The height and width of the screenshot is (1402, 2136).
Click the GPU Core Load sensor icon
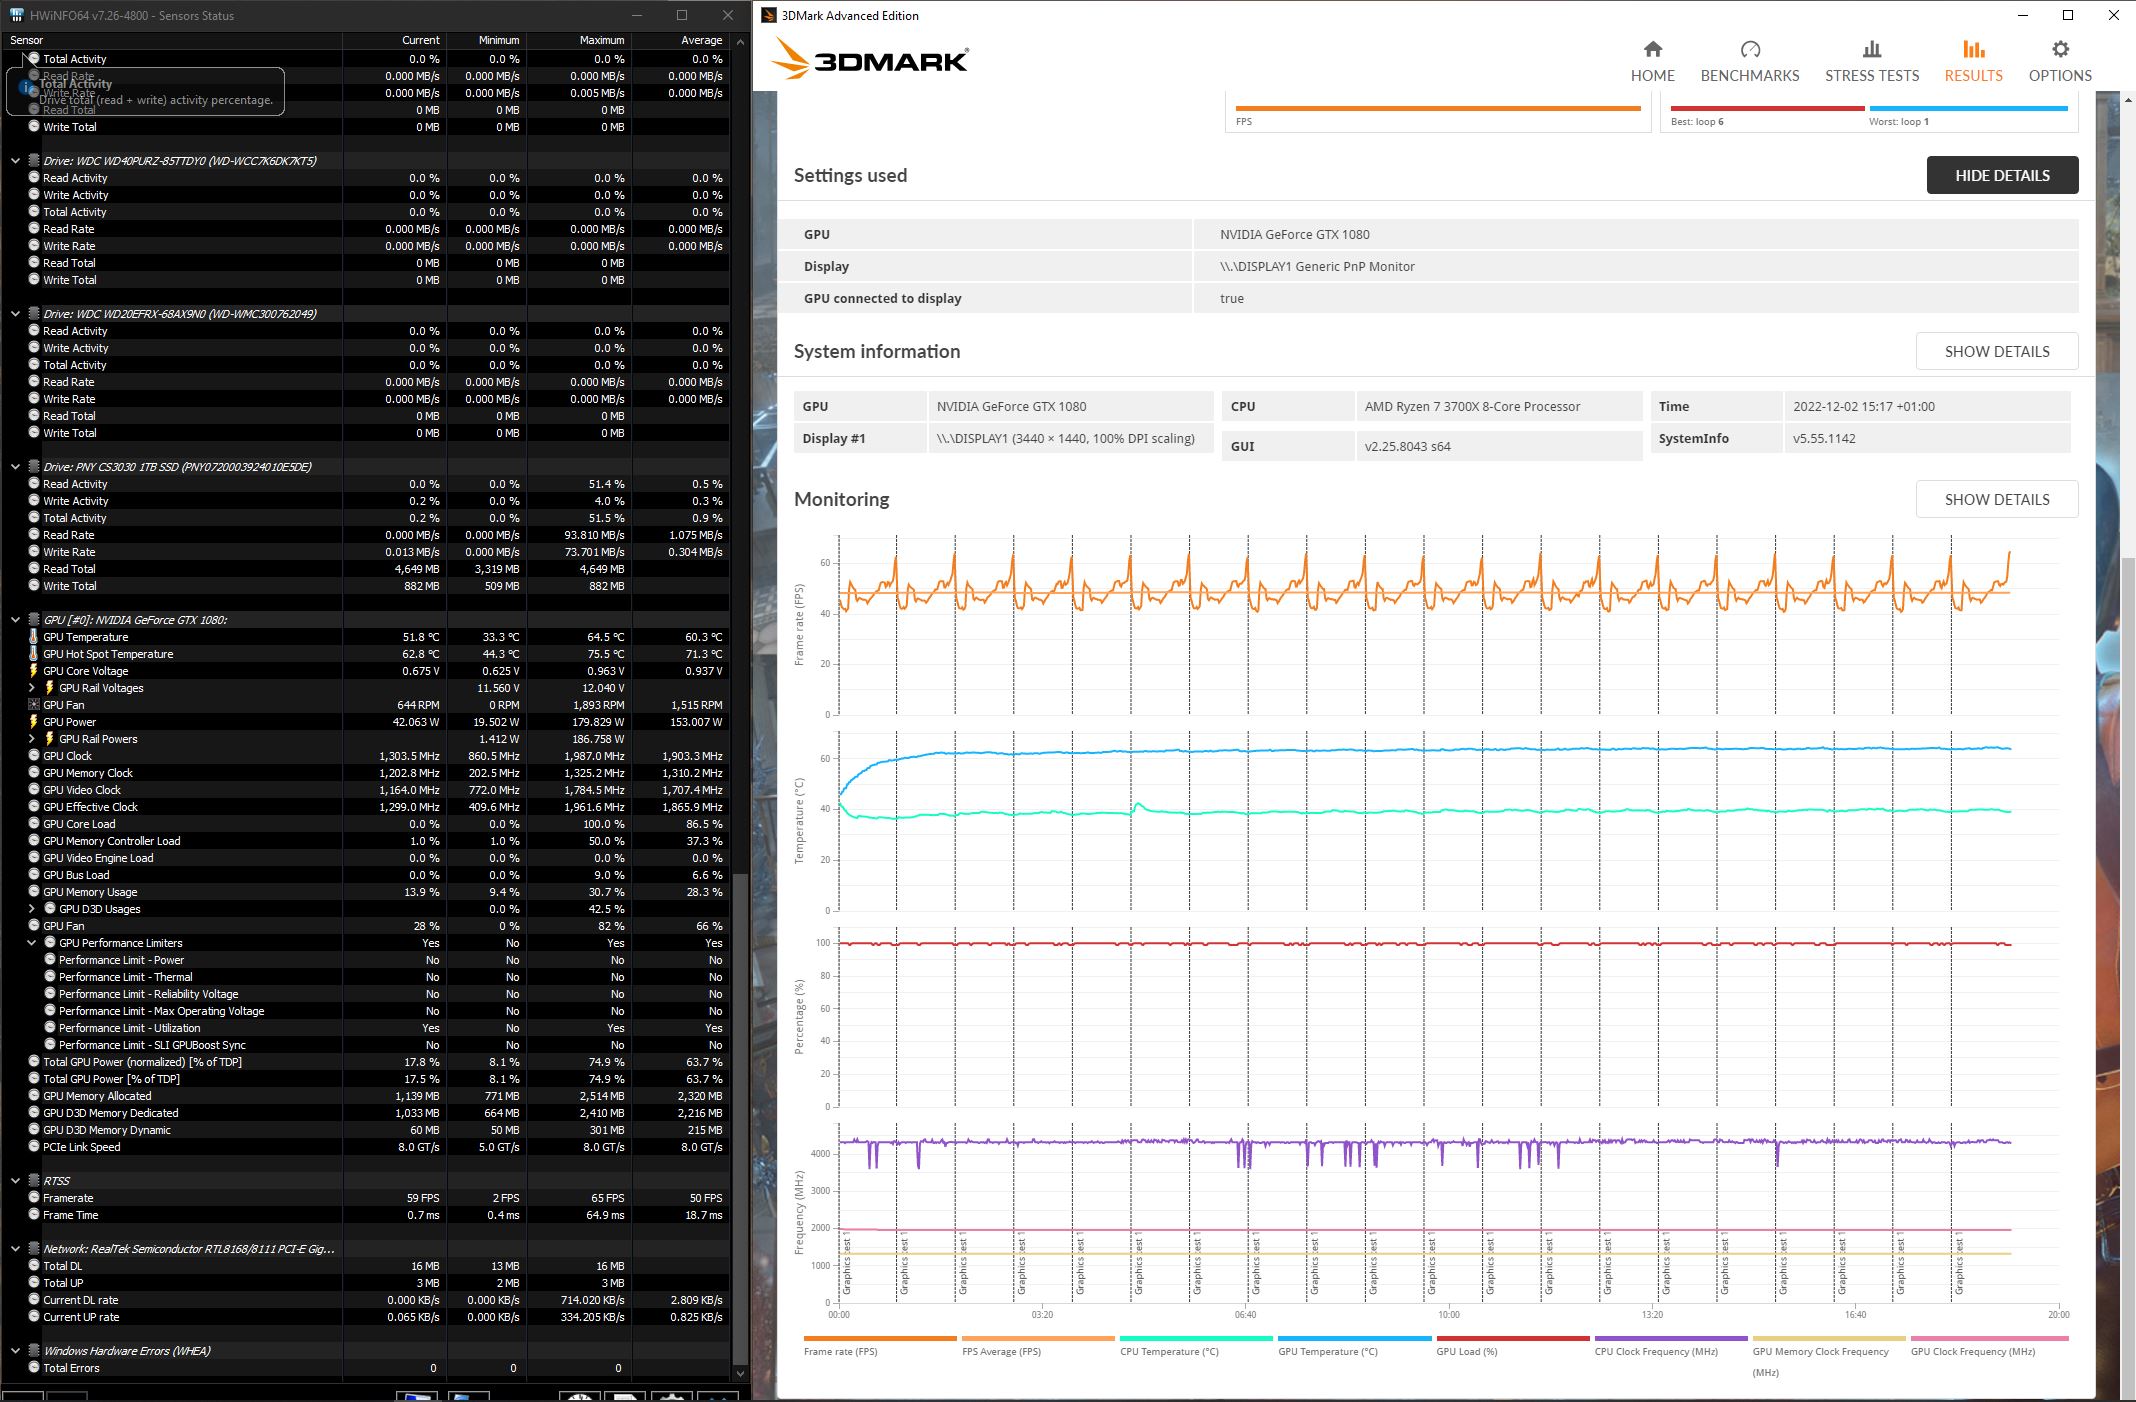point(34,824)
